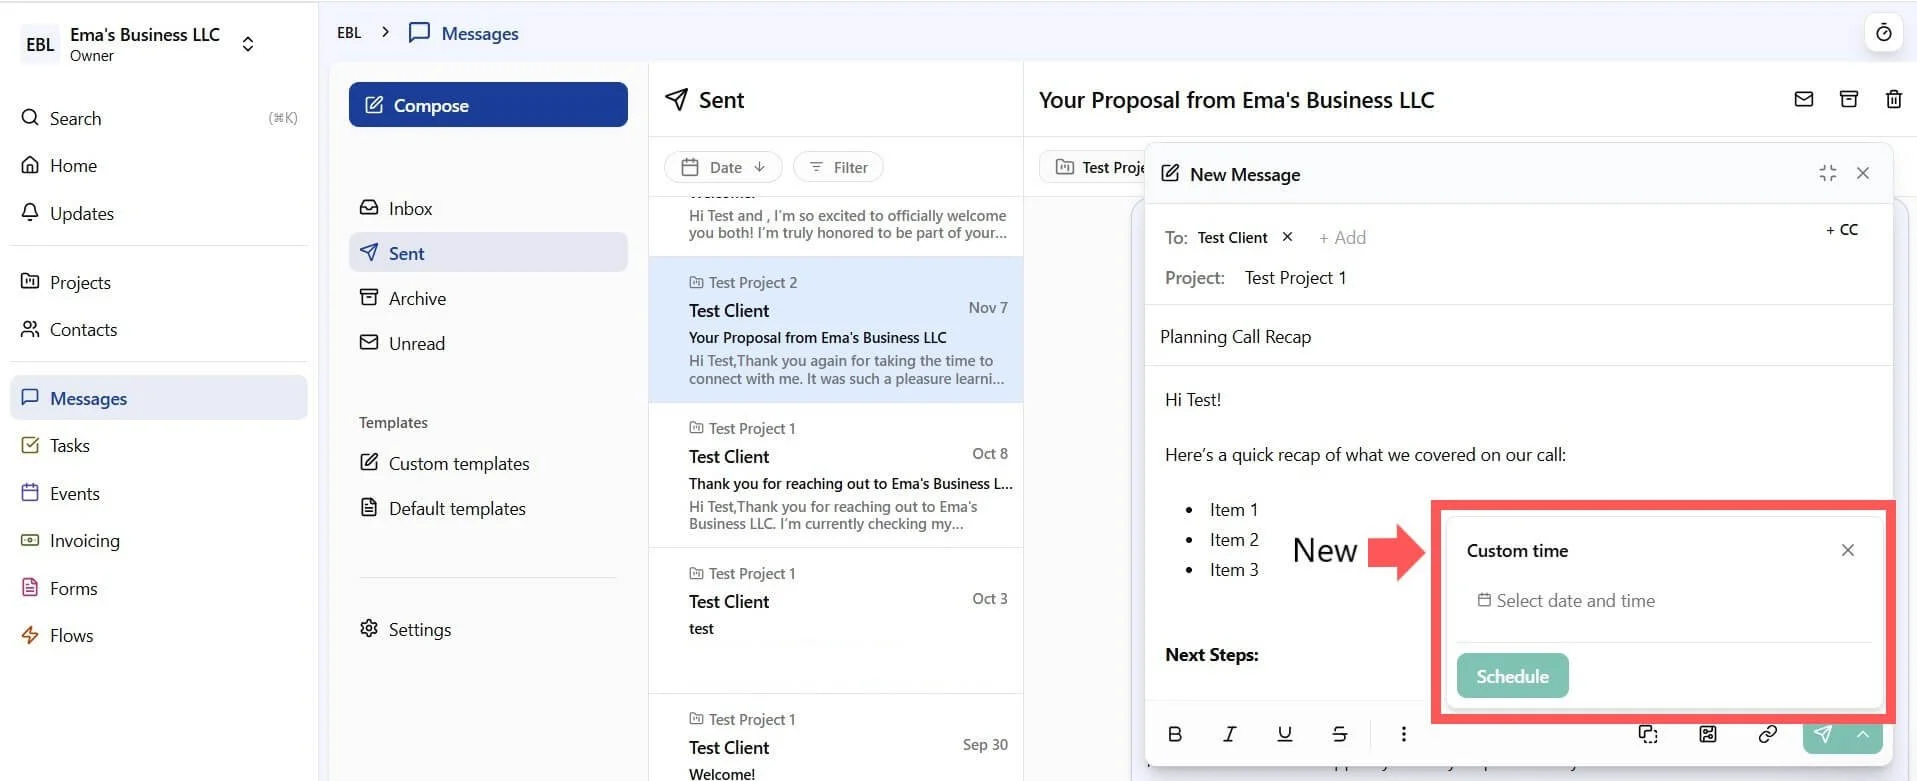Image resolution: width=1917 pixels, height=781 pixels.
Task: Select Messages in the sidebar
Action: (x=159, y=398)
